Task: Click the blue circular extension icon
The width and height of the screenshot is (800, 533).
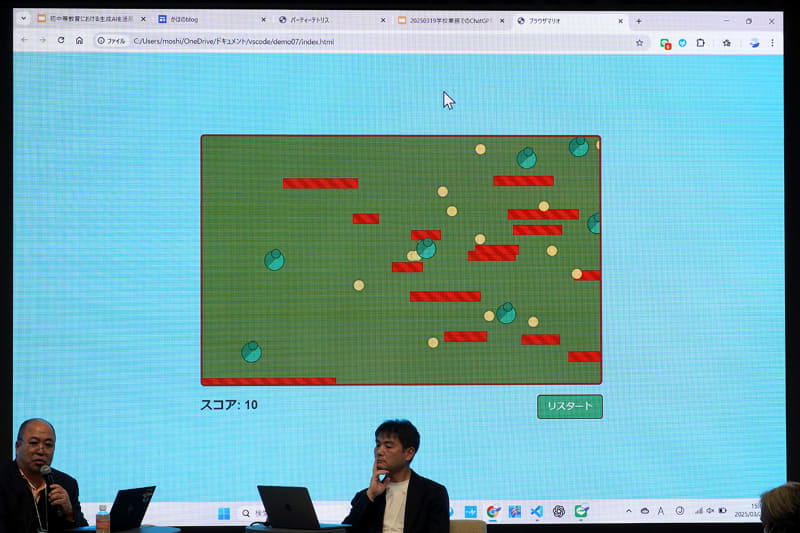Action: 683,43
